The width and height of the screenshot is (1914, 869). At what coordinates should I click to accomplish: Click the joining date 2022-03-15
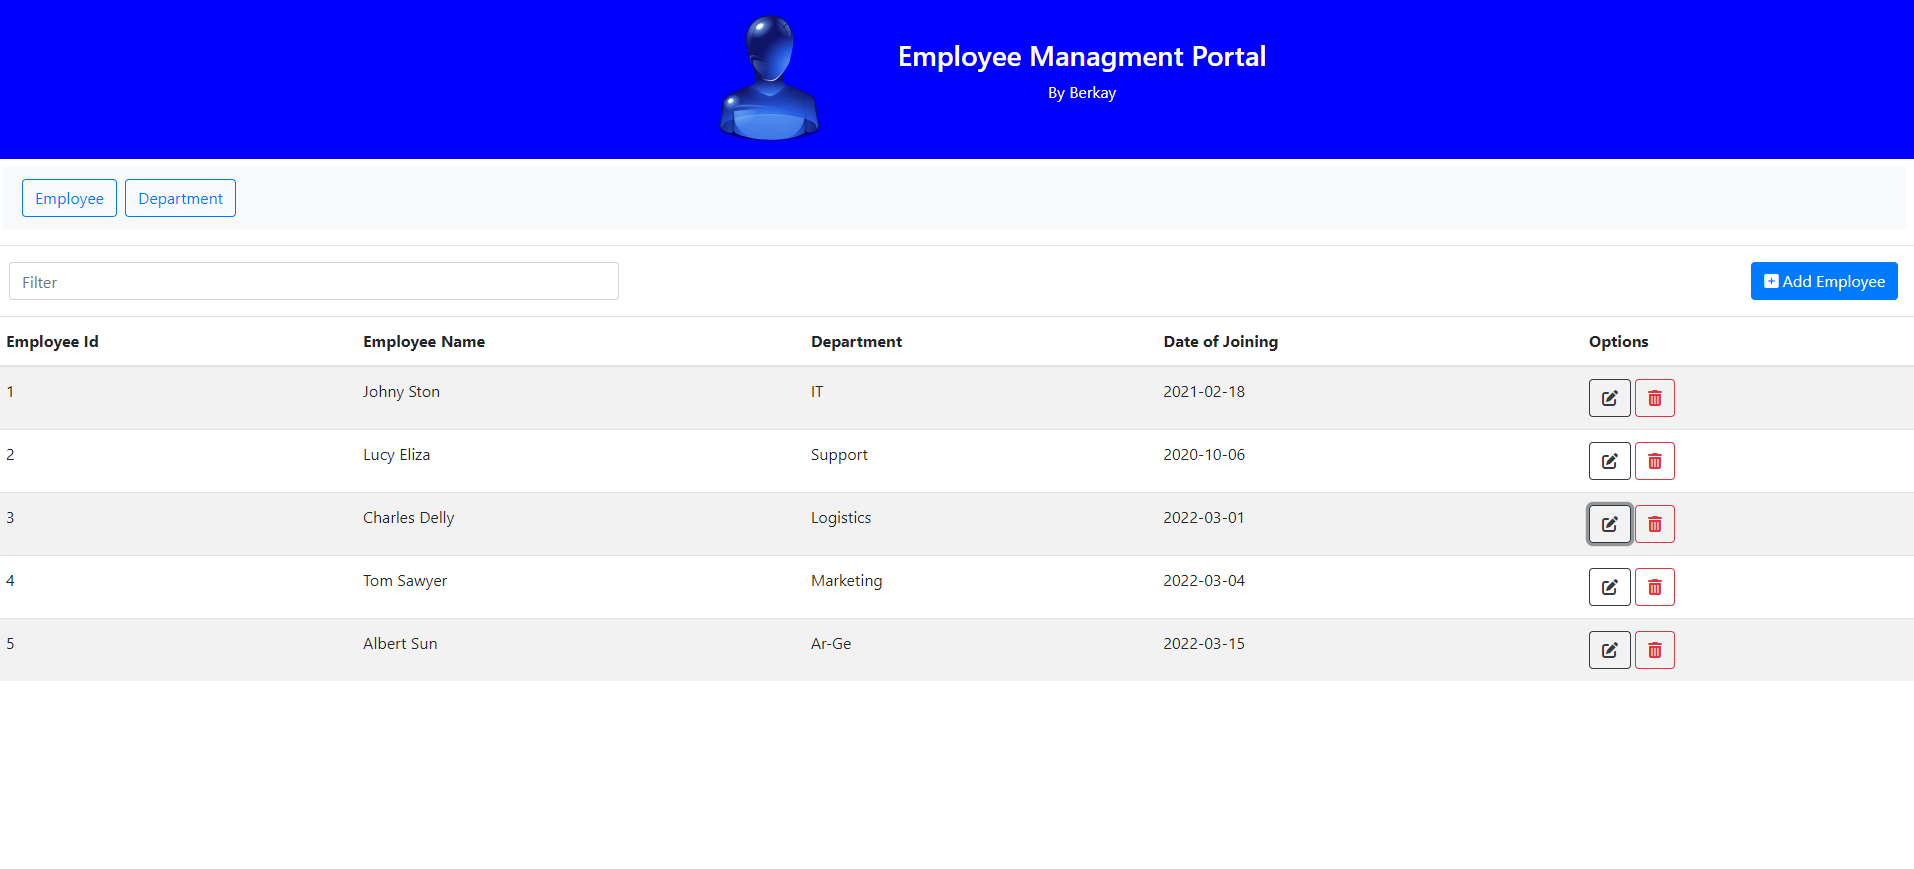[1204, 644]
